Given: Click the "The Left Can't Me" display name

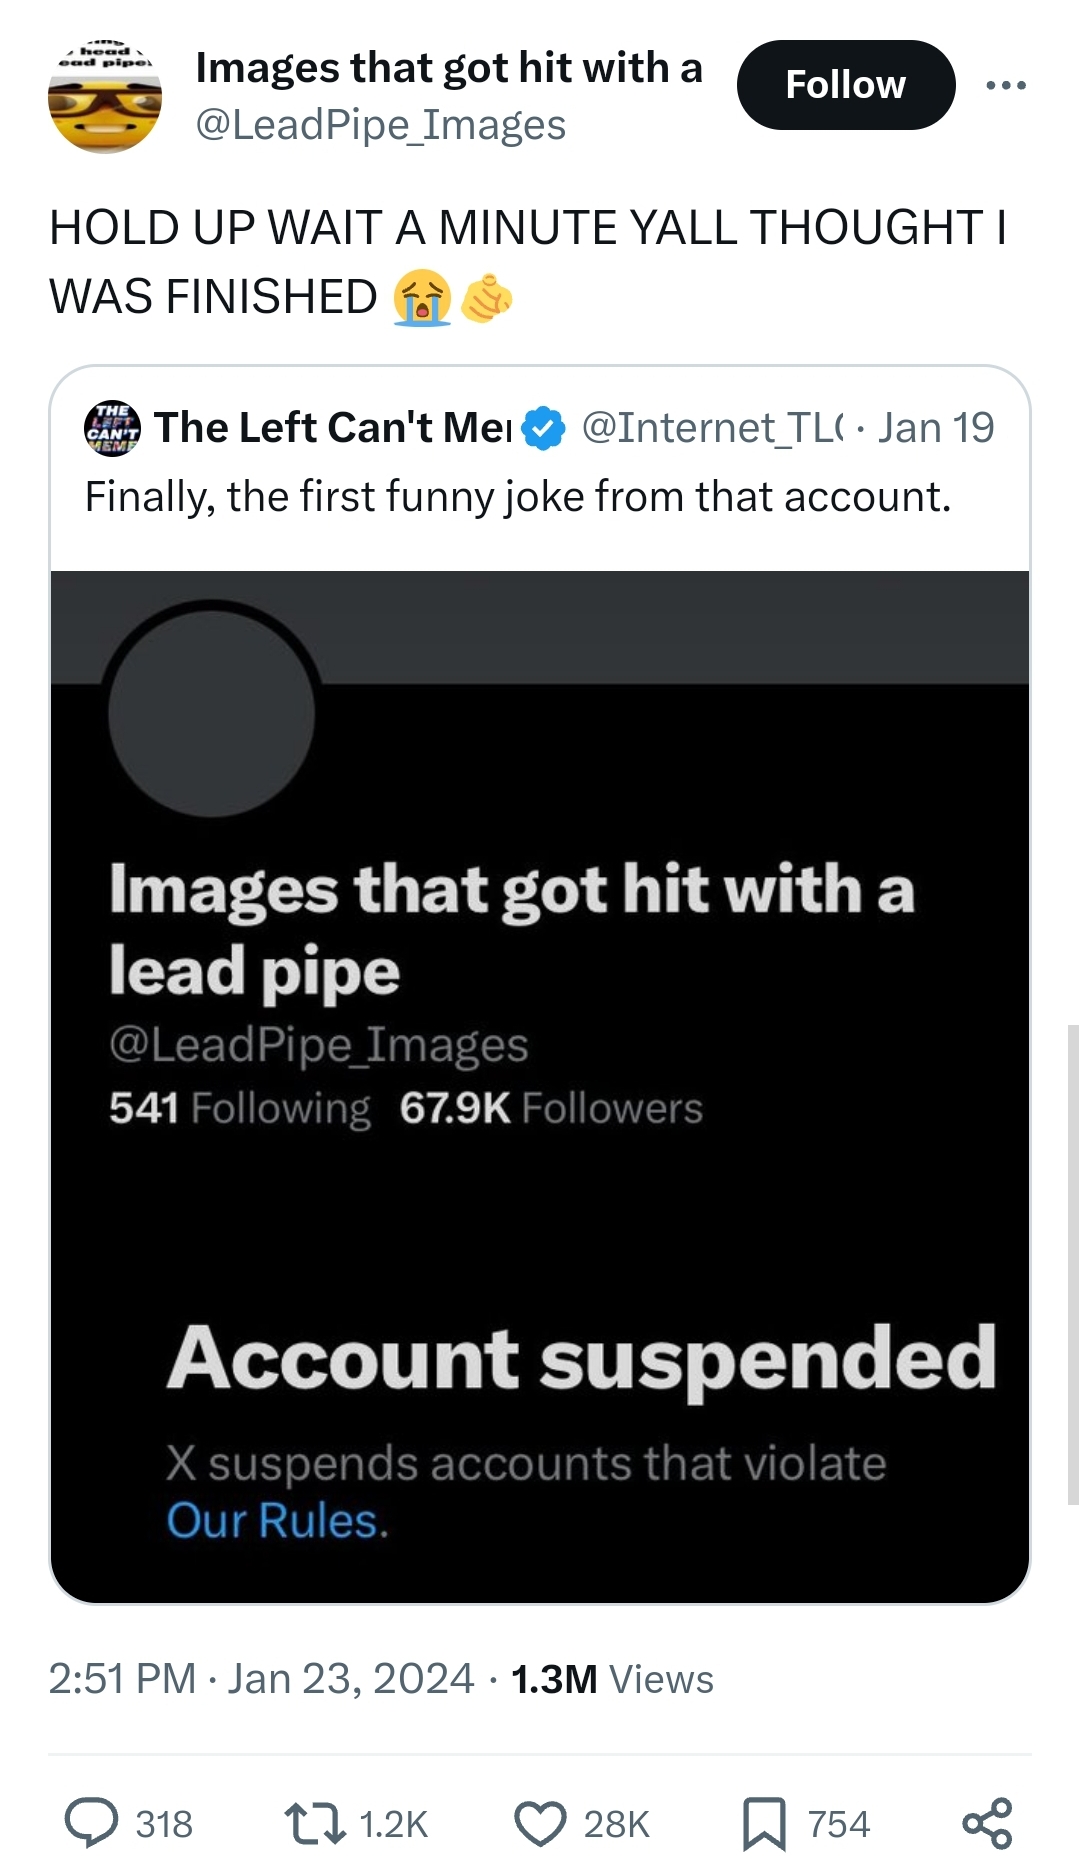Looking at the screenshot, I should point(333,428).
